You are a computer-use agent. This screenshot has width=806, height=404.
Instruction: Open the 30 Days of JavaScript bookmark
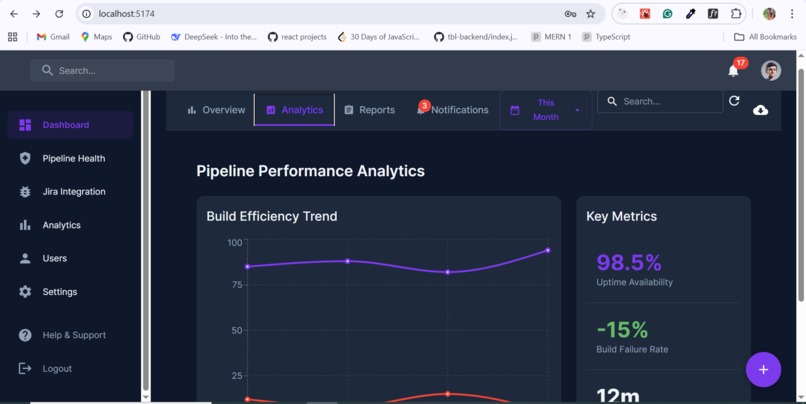(378, 36)
